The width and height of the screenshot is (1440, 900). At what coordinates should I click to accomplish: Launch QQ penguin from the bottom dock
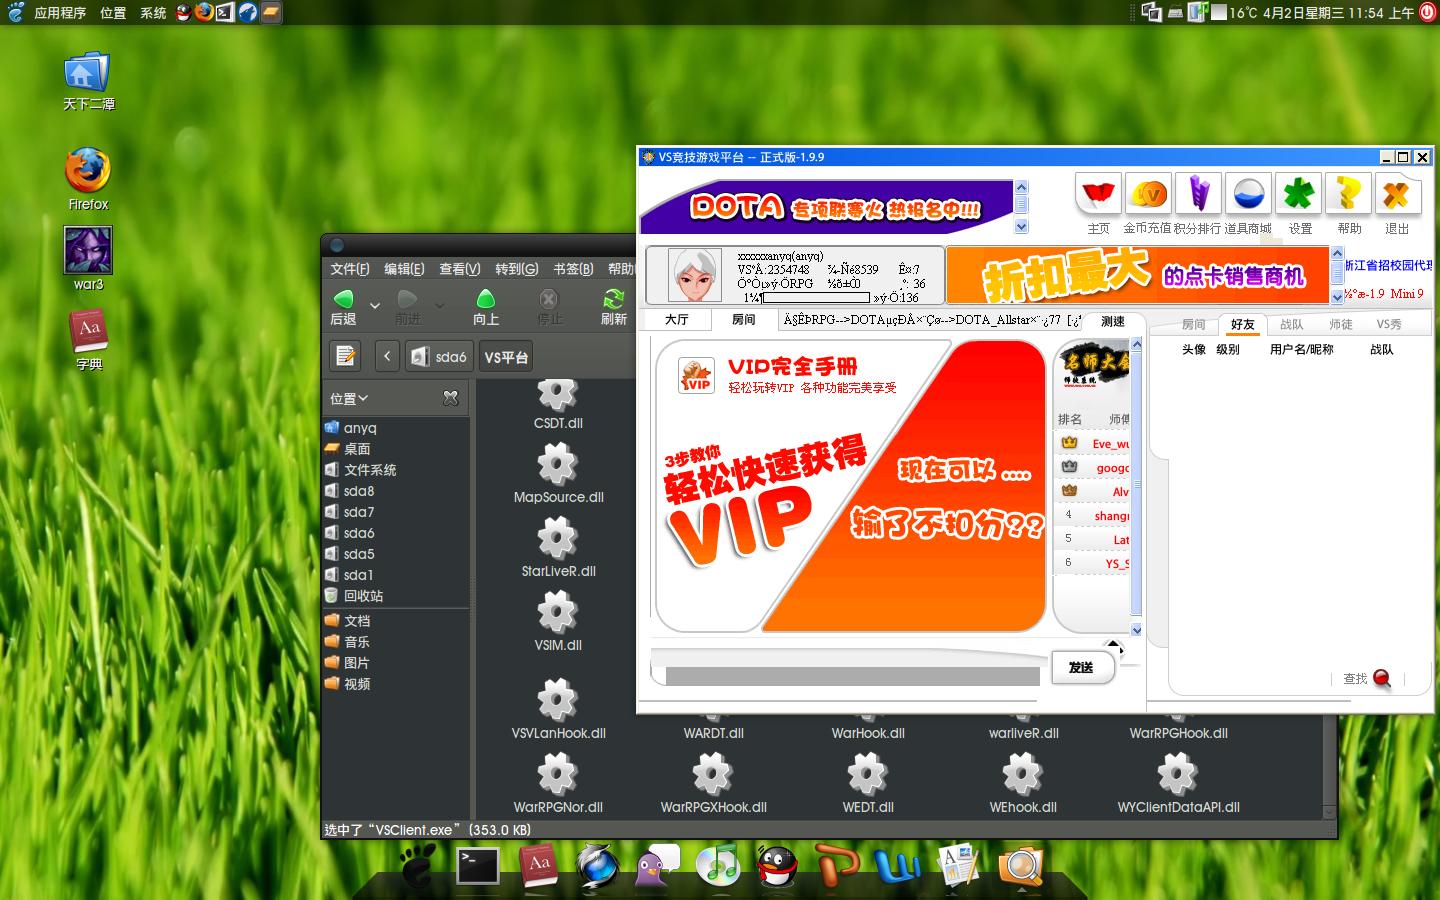point(777,865)
